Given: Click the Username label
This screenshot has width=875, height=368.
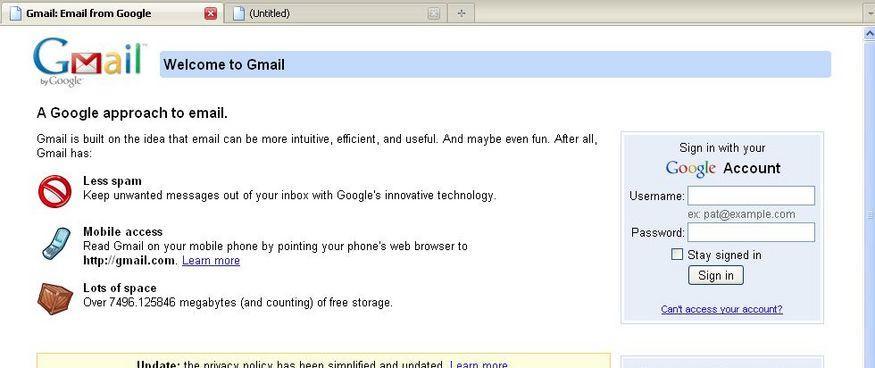Looking at the screenshot, I should tap(657, 196).
